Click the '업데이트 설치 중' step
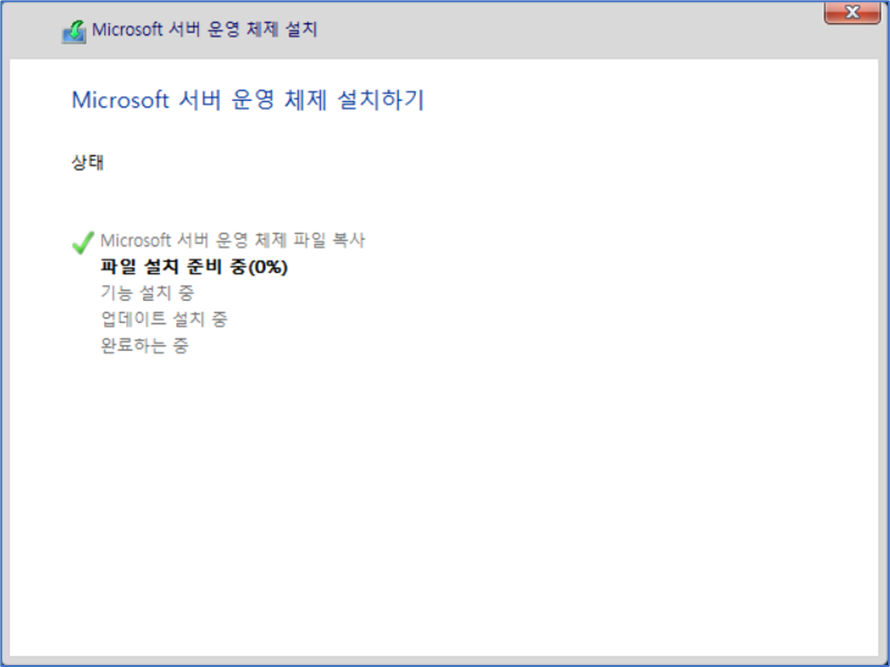Viewport: 890px width, 667px height. point(164,319)
